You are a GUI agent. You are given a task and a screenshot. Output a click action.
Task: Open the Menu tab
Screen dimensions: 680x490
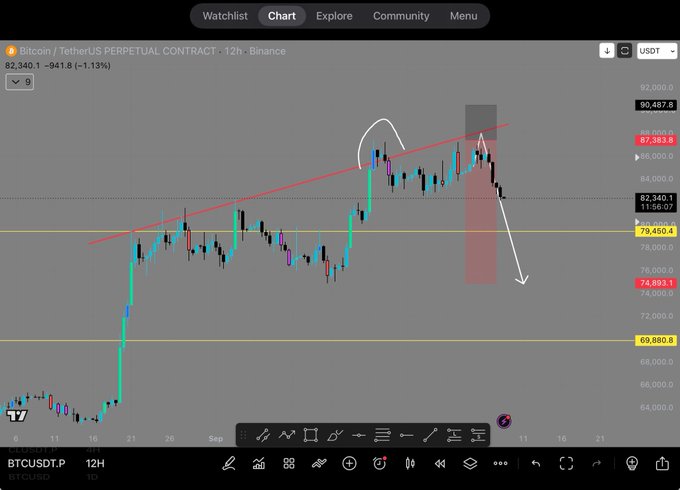pyautogui.click(x=464, y=16)
